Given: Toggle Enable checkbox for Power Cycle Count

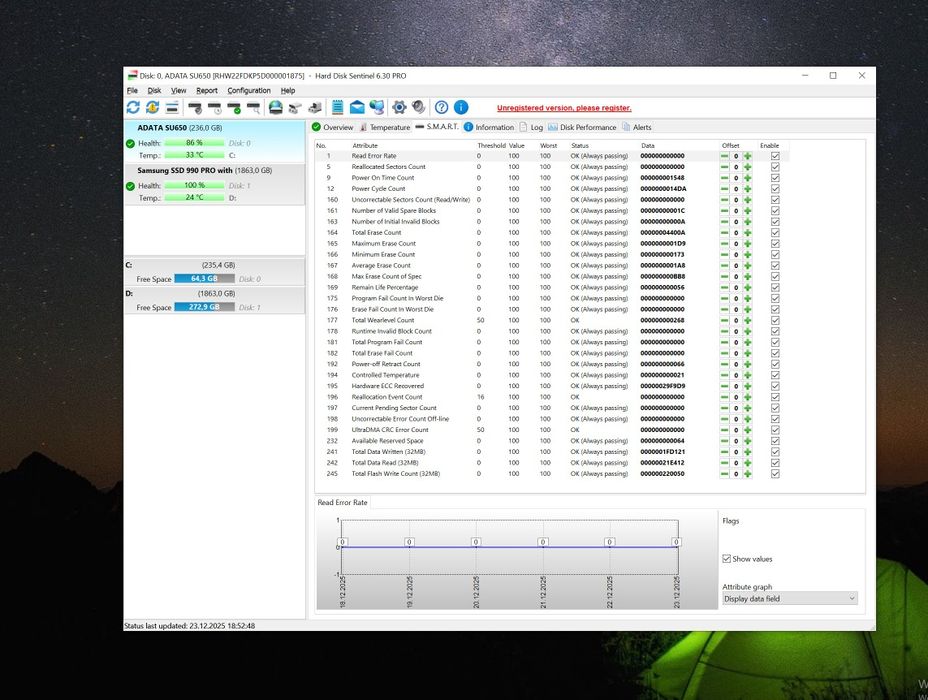Looking at the screenshot, I should [775, 189].
